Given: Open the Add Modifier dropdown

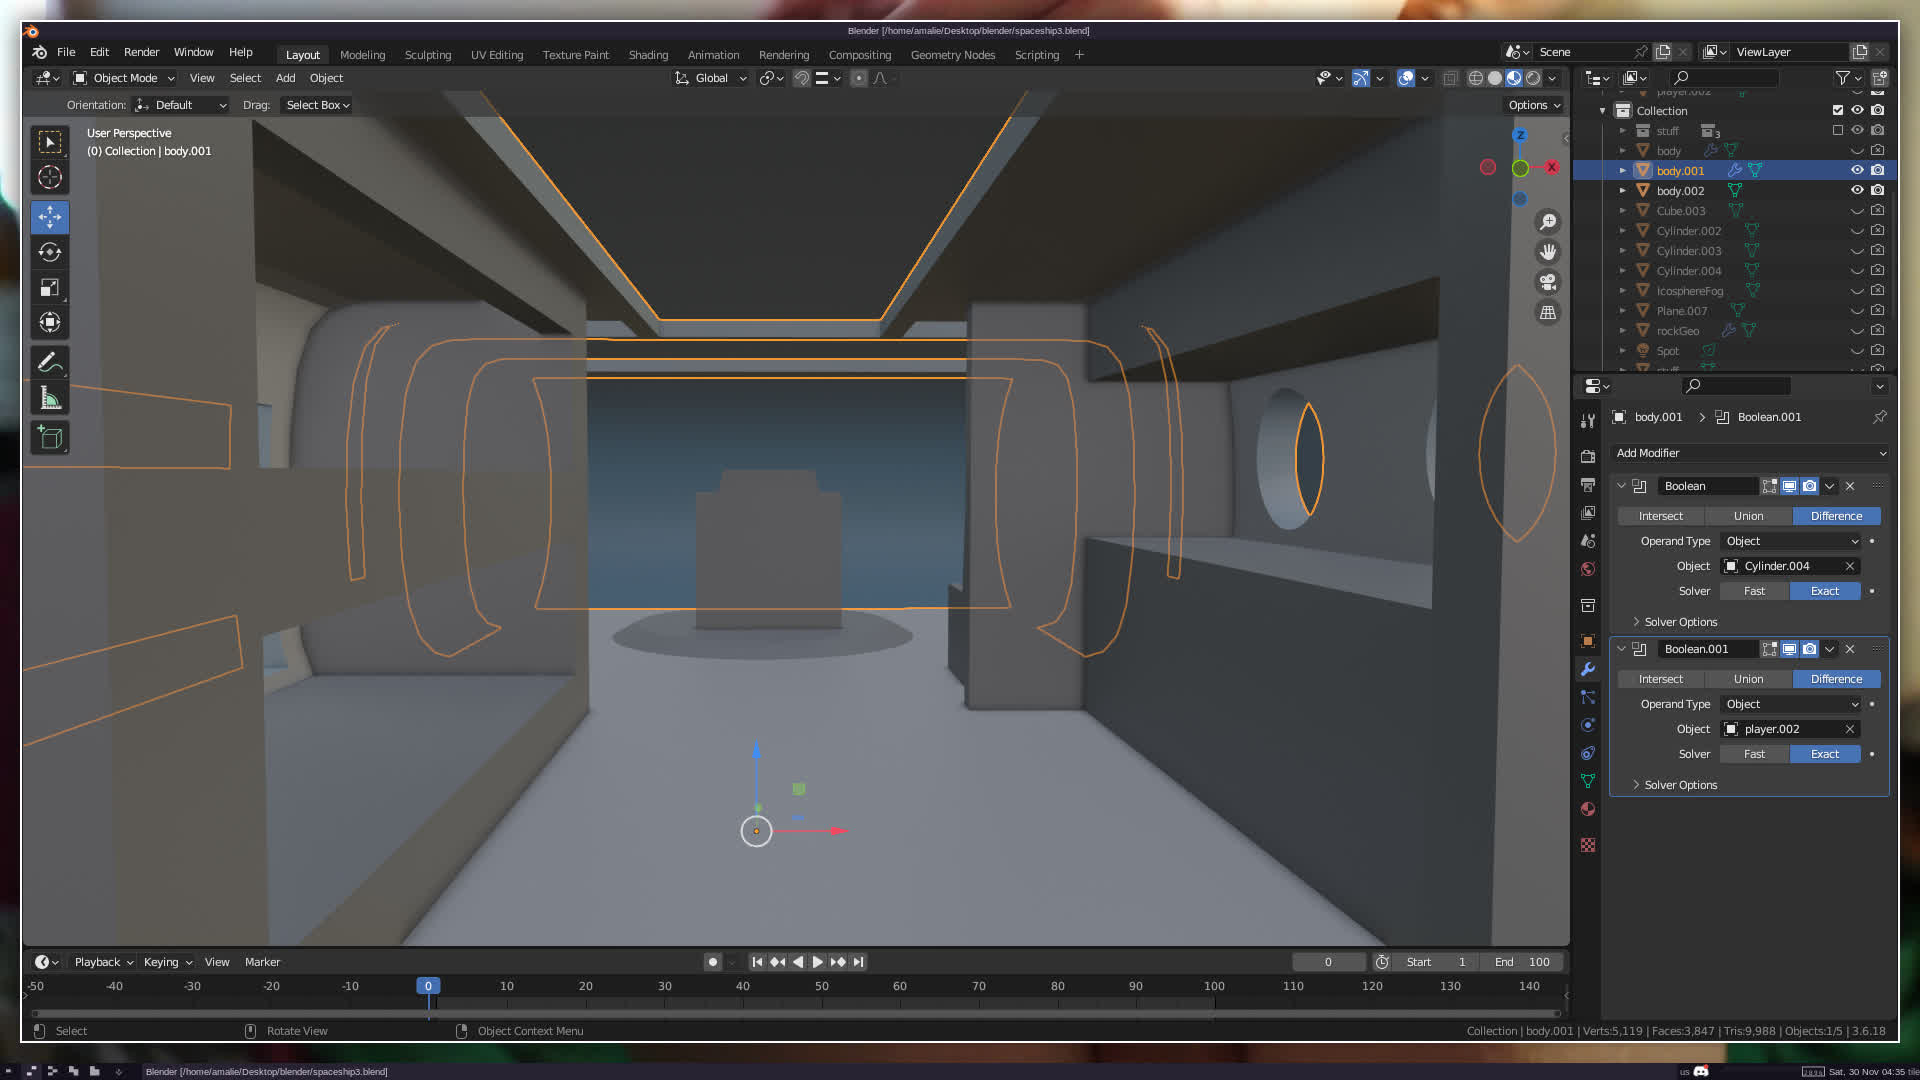Looking at the screenshot, I should click(1750, 453).
